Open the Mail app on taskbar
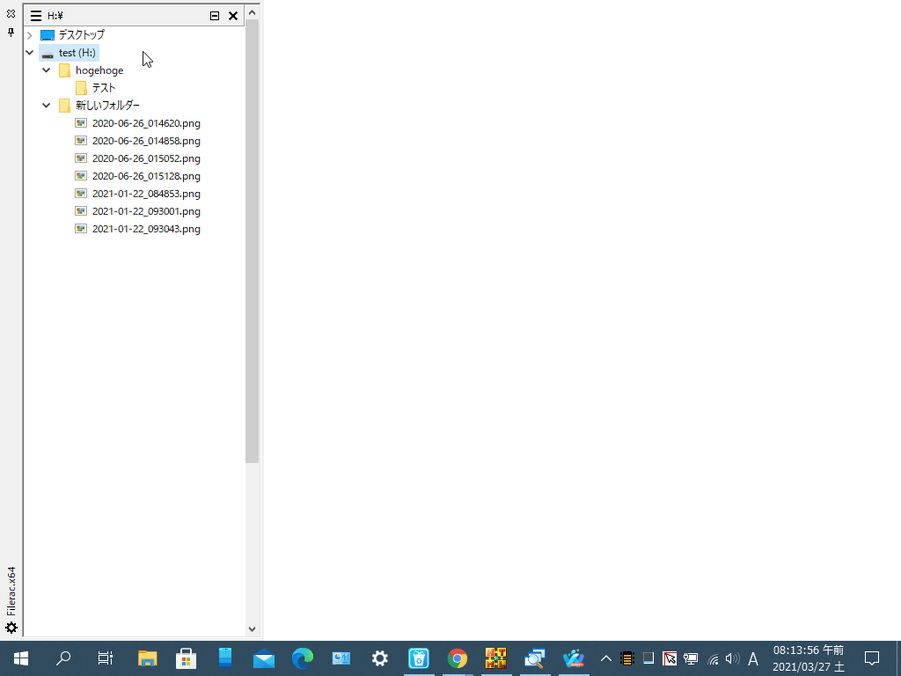This screenshot has height=676, width=901. click(264, 658)
